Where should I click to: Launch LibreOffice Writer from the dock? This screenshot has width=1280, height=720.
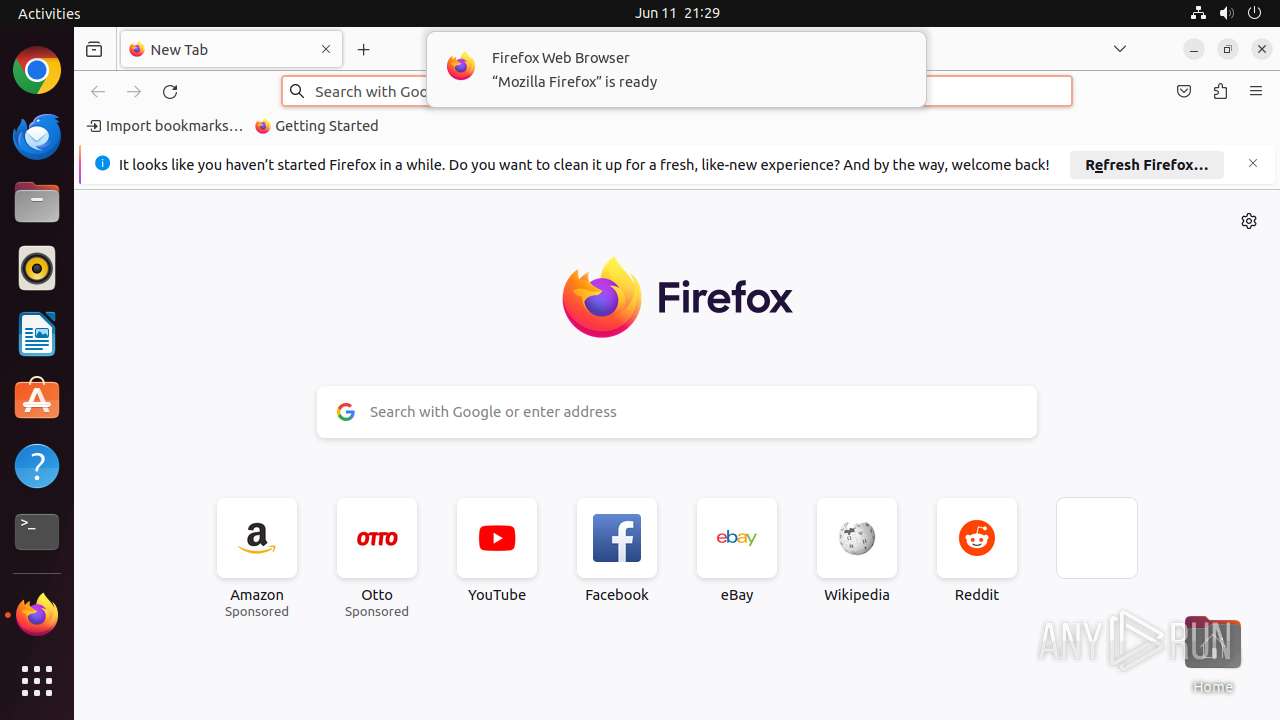point(37,334)
